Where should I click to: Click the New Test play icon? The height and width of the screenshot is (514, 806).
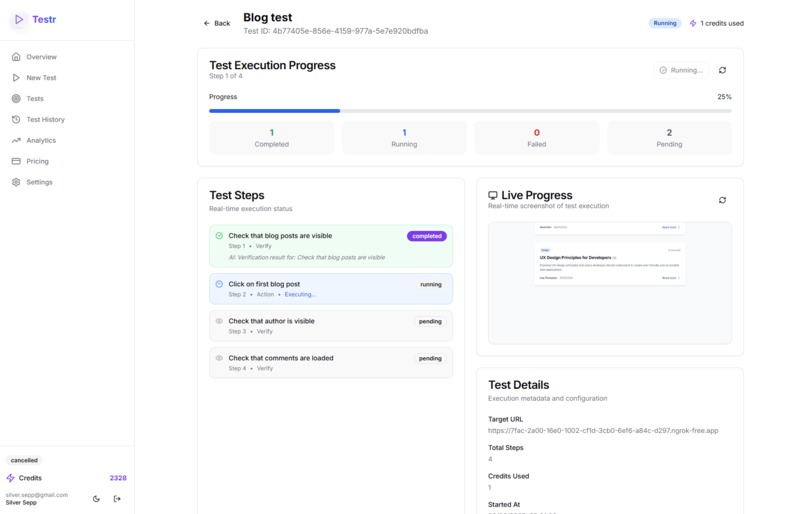click(x=16, y=78)
